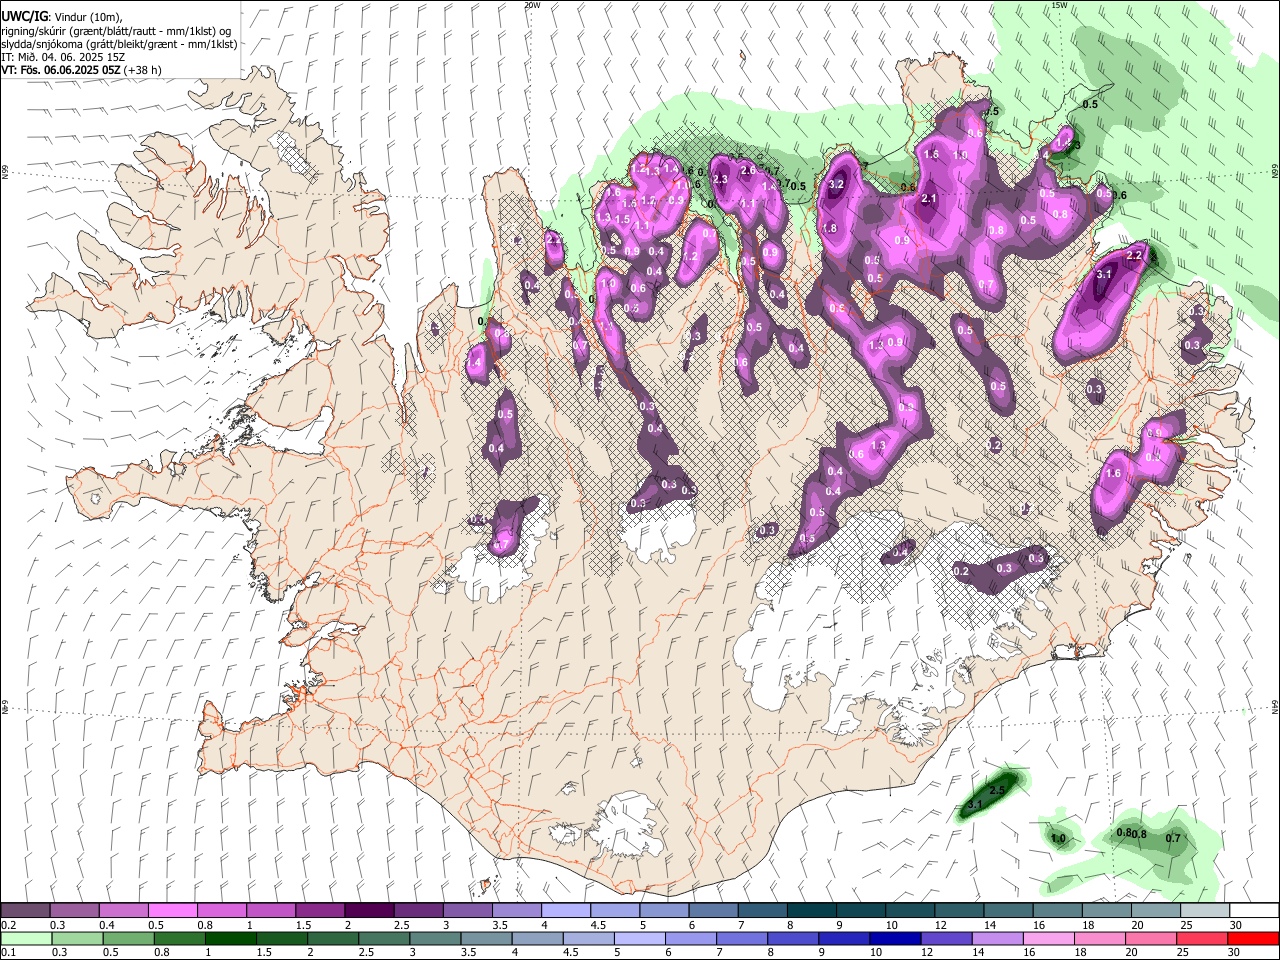The width and height of the screenshot is (1280, 960).
Task: Click the '3.2' snowfall value on the map
Action: click(837, 184)
